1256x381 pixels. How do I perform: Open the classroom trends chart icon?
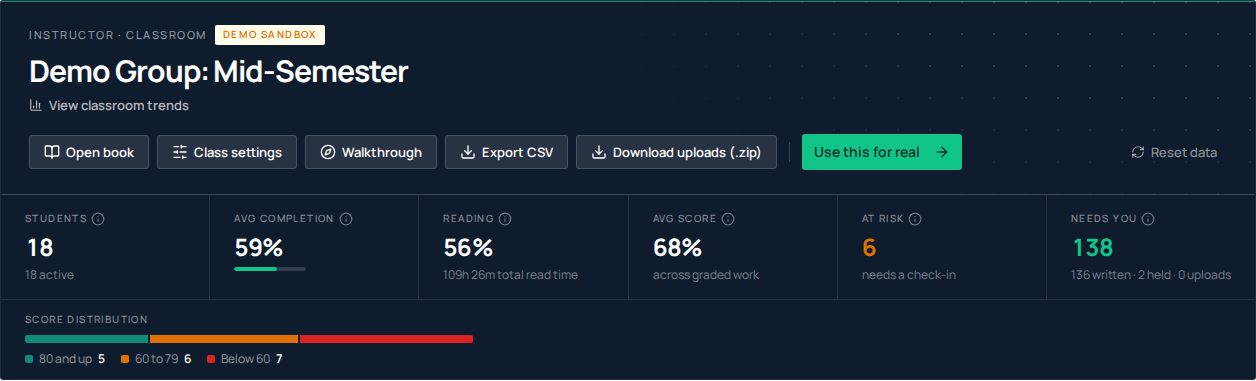36,105
